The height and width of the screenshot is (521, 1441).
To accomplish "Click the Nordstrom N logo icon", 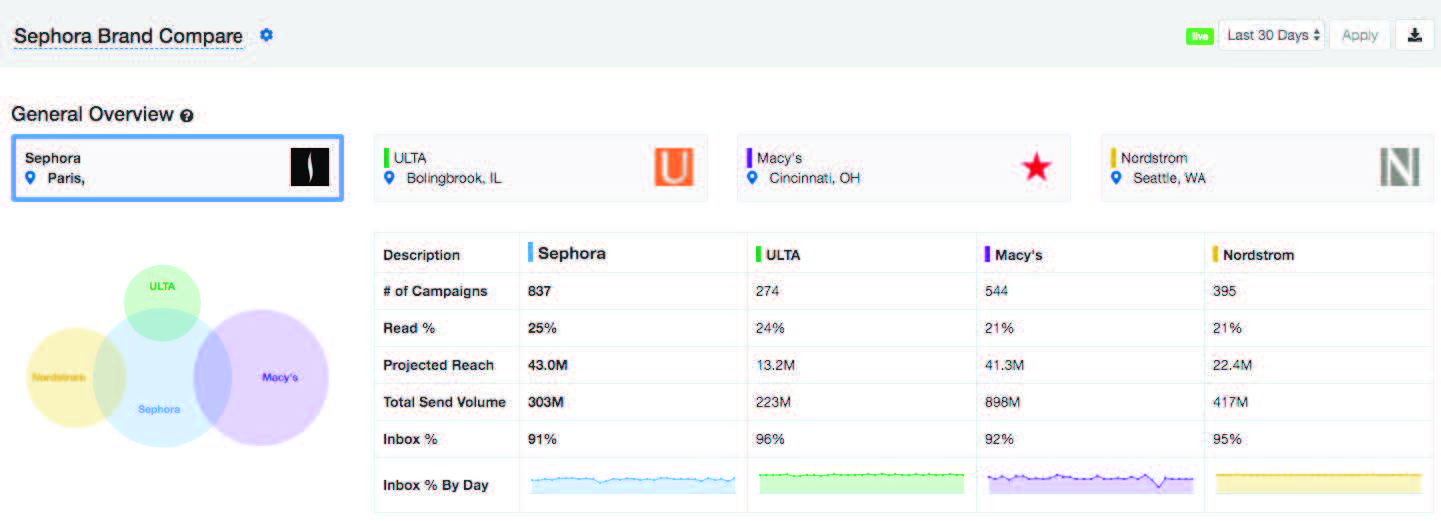I will coord(1400,167).
